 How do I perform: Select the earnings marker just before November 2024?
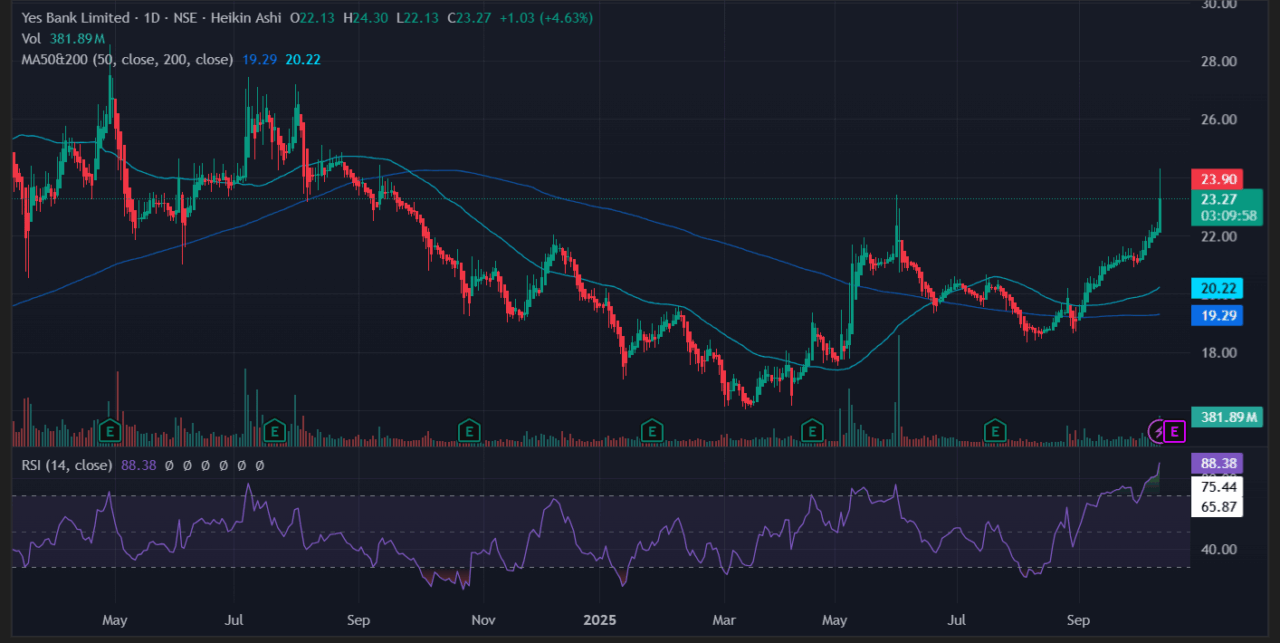click(468, 431)
